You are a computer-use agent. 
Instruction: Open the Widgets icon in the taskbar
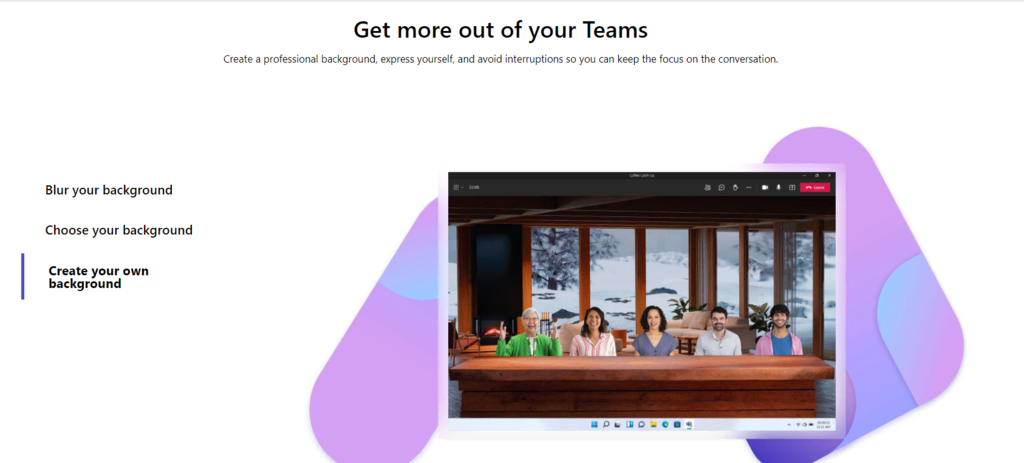[x=630, y=424]
